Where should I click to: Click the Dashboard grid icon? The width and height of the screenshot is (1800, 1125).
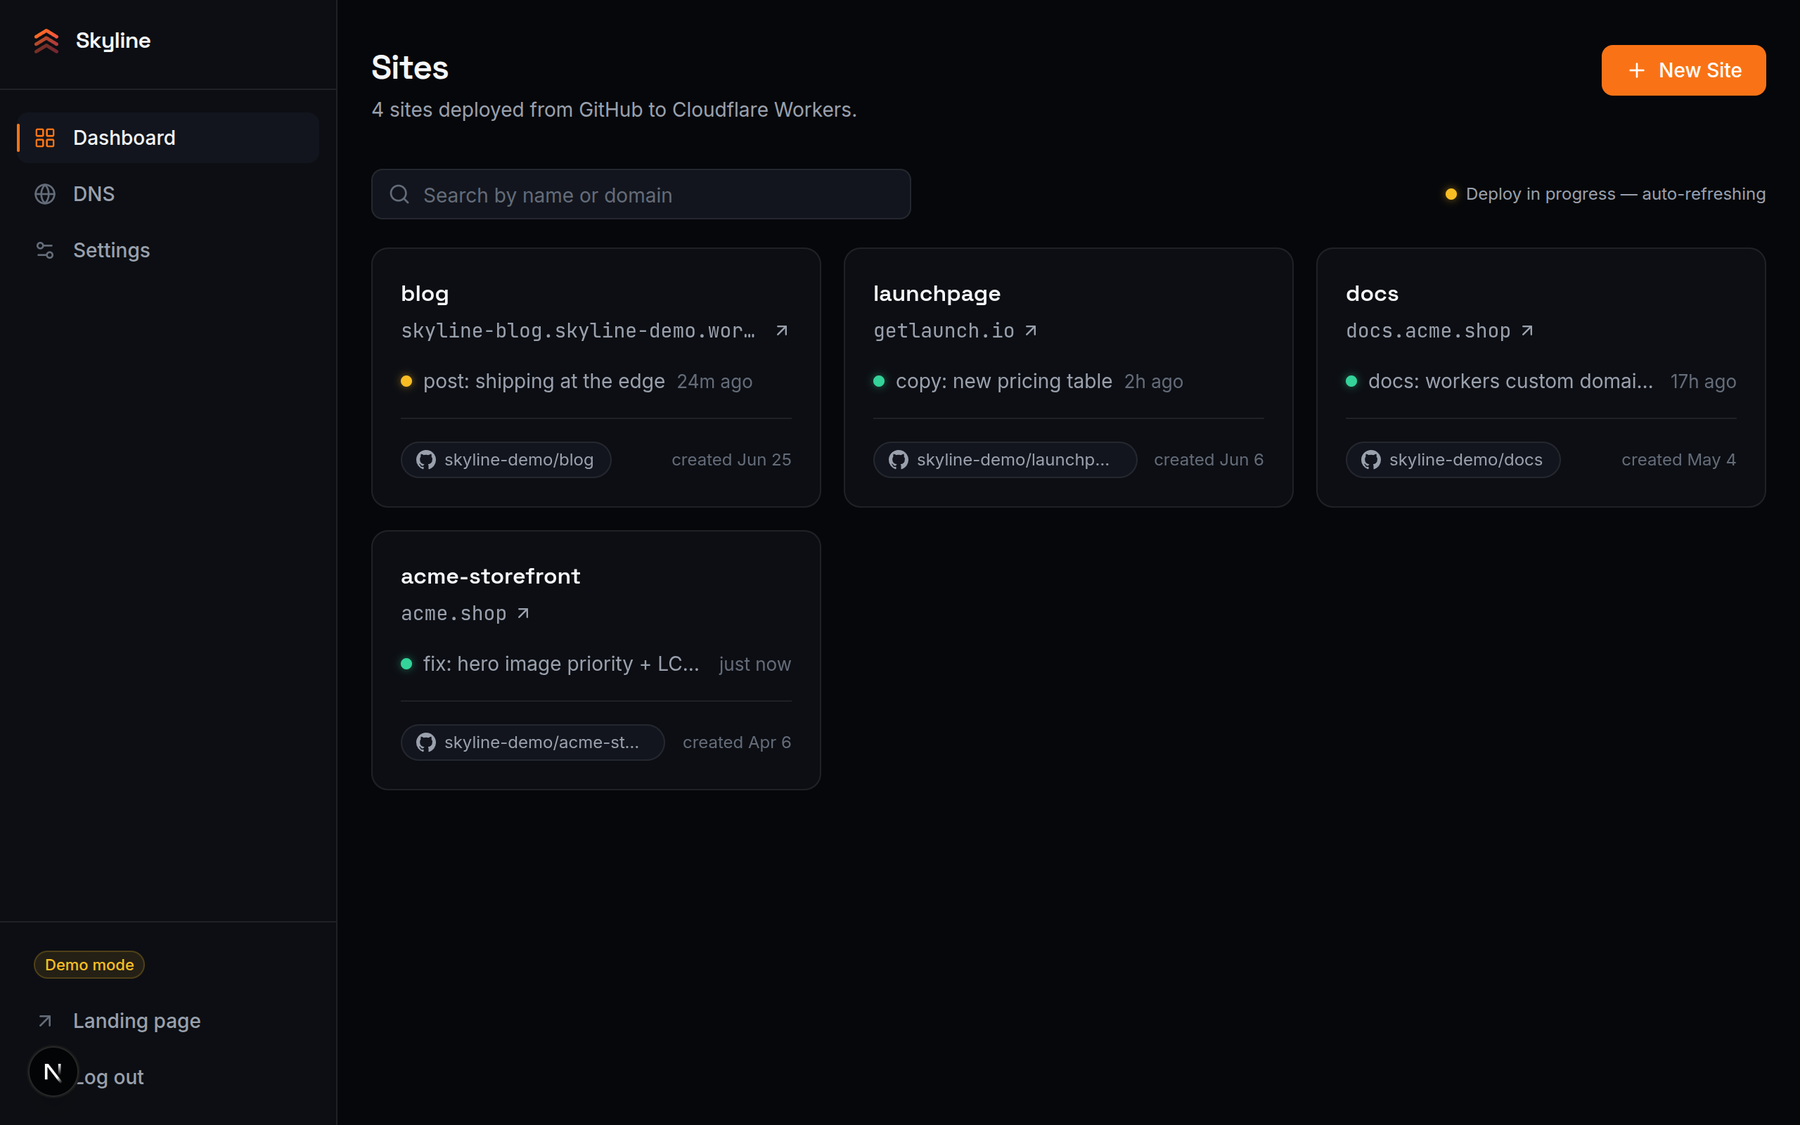(45, 138)
